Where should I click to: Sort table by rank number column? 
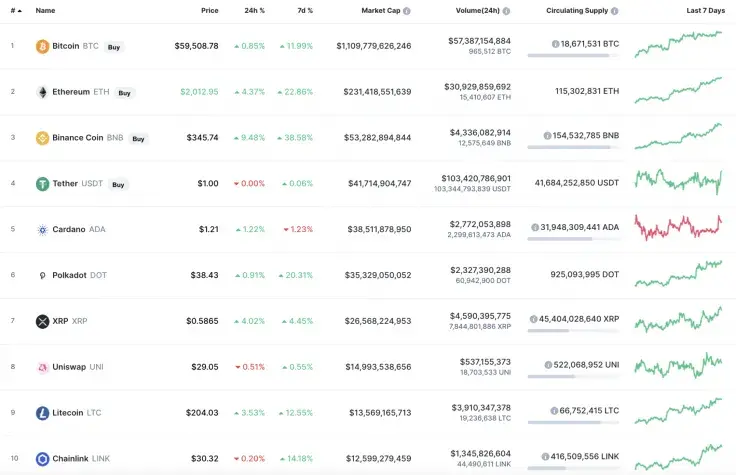tap(15, 10)
